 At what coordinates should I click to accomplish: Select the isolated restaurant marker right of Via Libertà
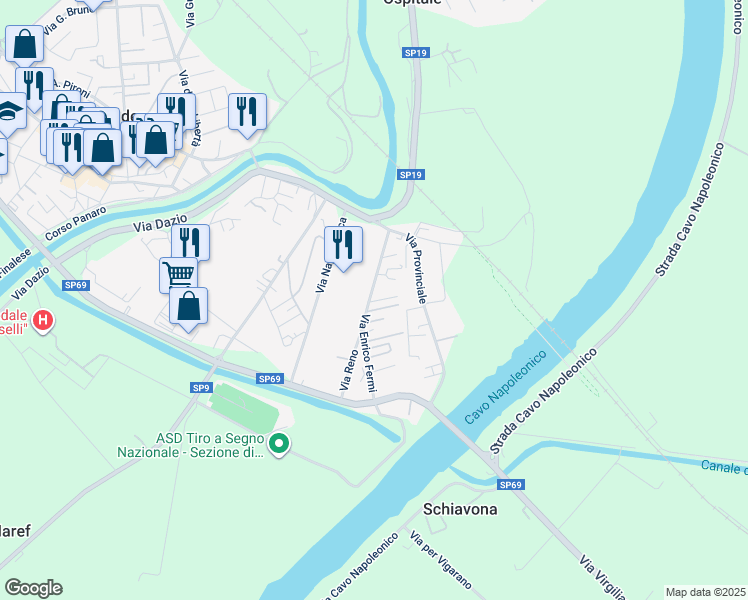(247, 112)
